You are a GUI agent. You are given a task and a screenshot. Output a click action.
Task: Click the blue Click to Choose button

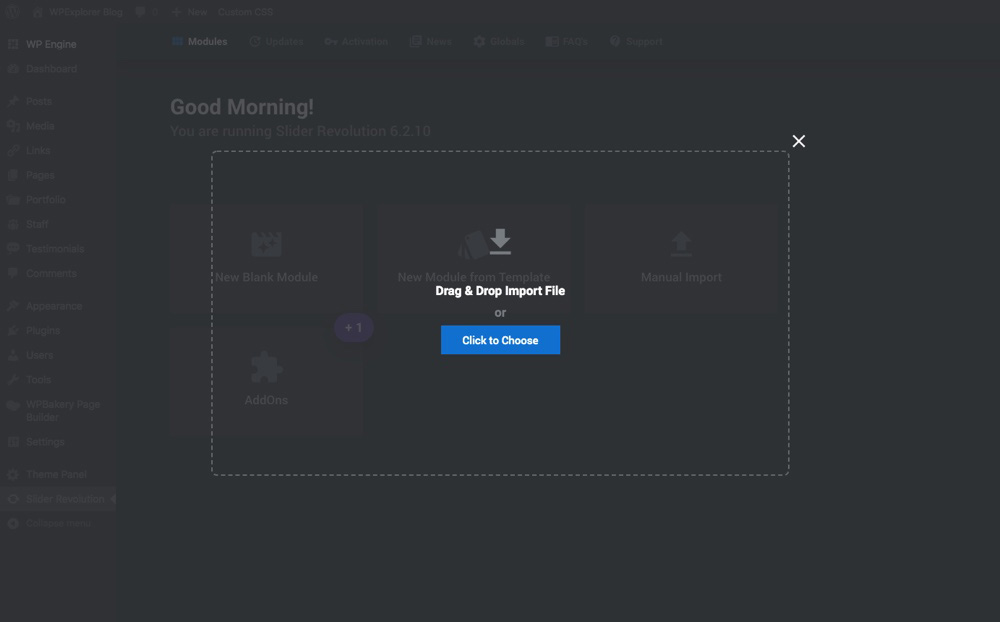(x=500, y=340)
